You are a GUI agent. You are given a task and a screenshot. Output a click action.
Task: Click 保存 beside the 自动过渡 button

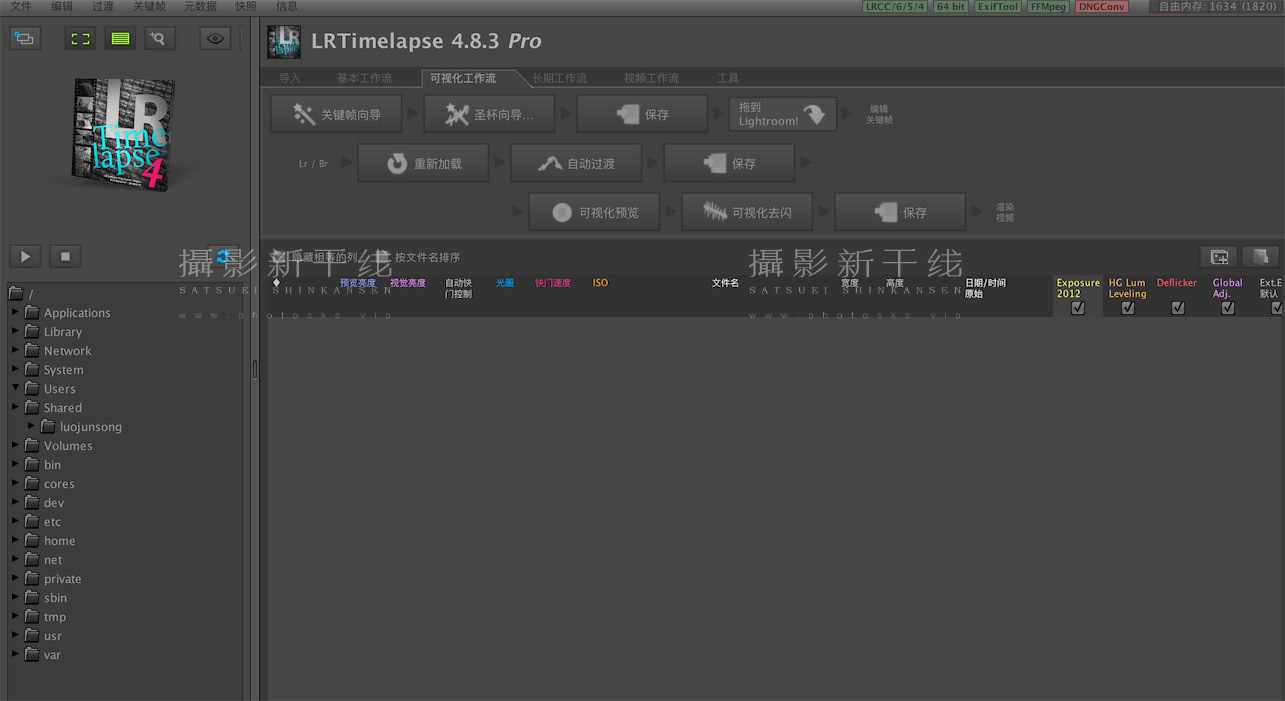729,163
